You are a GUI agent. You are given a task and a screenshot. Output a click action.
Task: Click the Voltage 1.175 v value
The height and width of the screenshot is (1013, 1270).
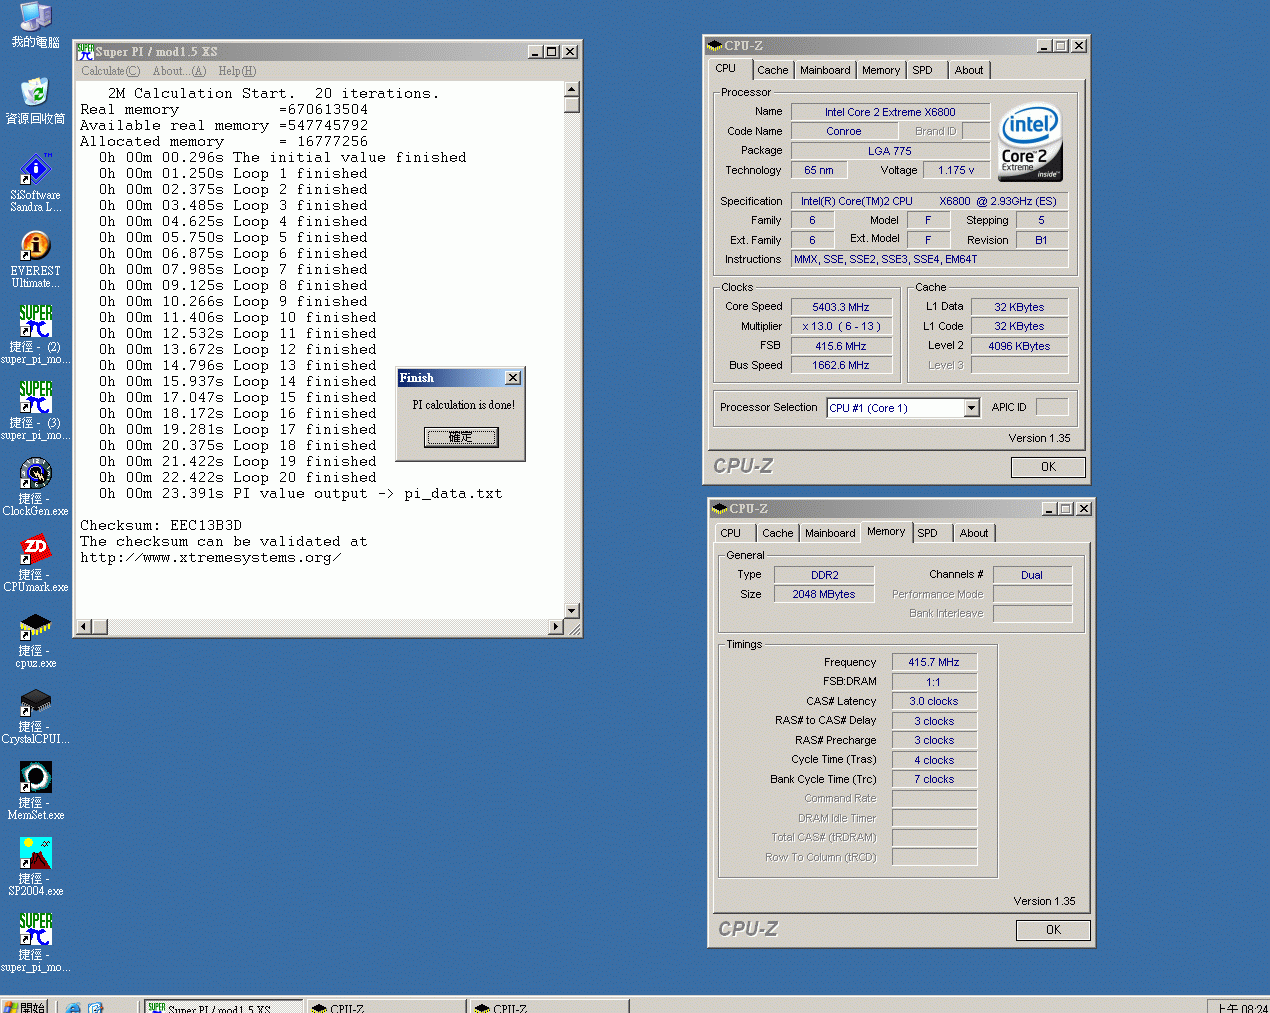pyautogui.click(x=956, y=170)
